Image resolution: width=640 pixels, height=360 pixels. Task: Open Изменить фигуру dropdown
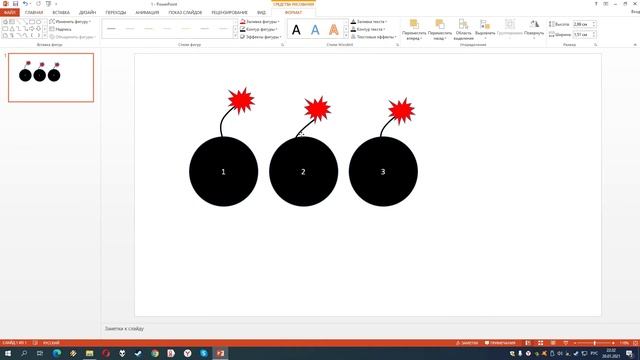coord(70,21)
